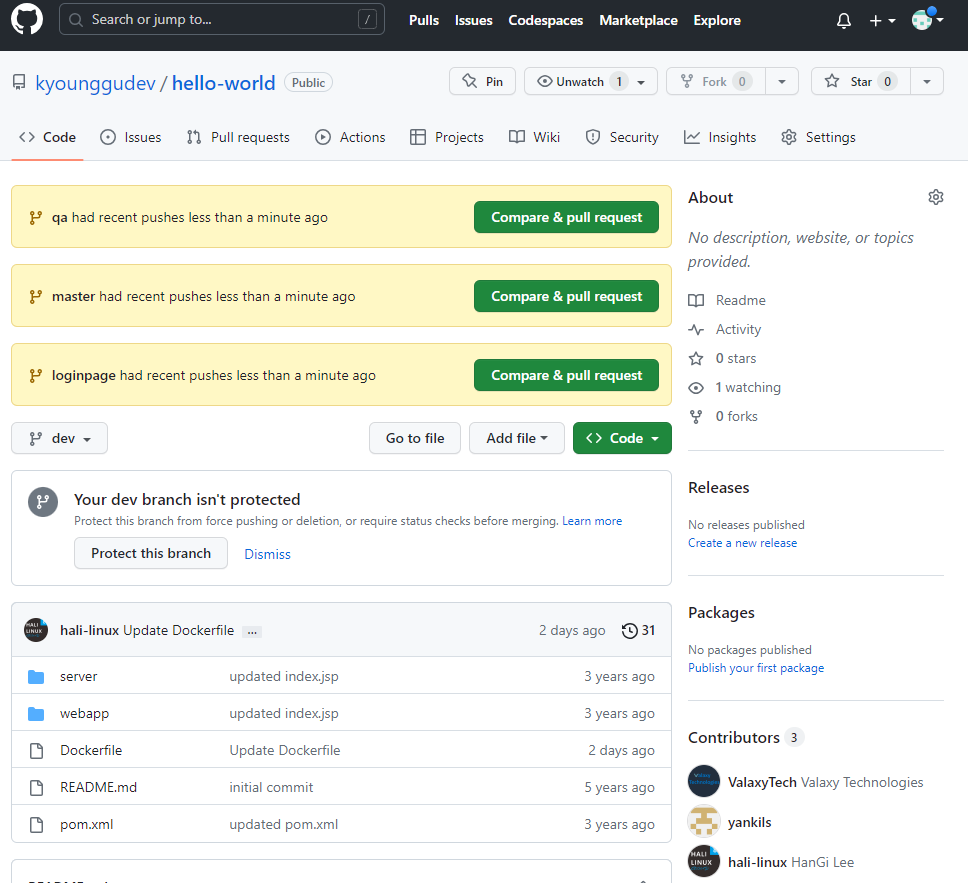Switch to the repository Settings tab

pos(818,137)
